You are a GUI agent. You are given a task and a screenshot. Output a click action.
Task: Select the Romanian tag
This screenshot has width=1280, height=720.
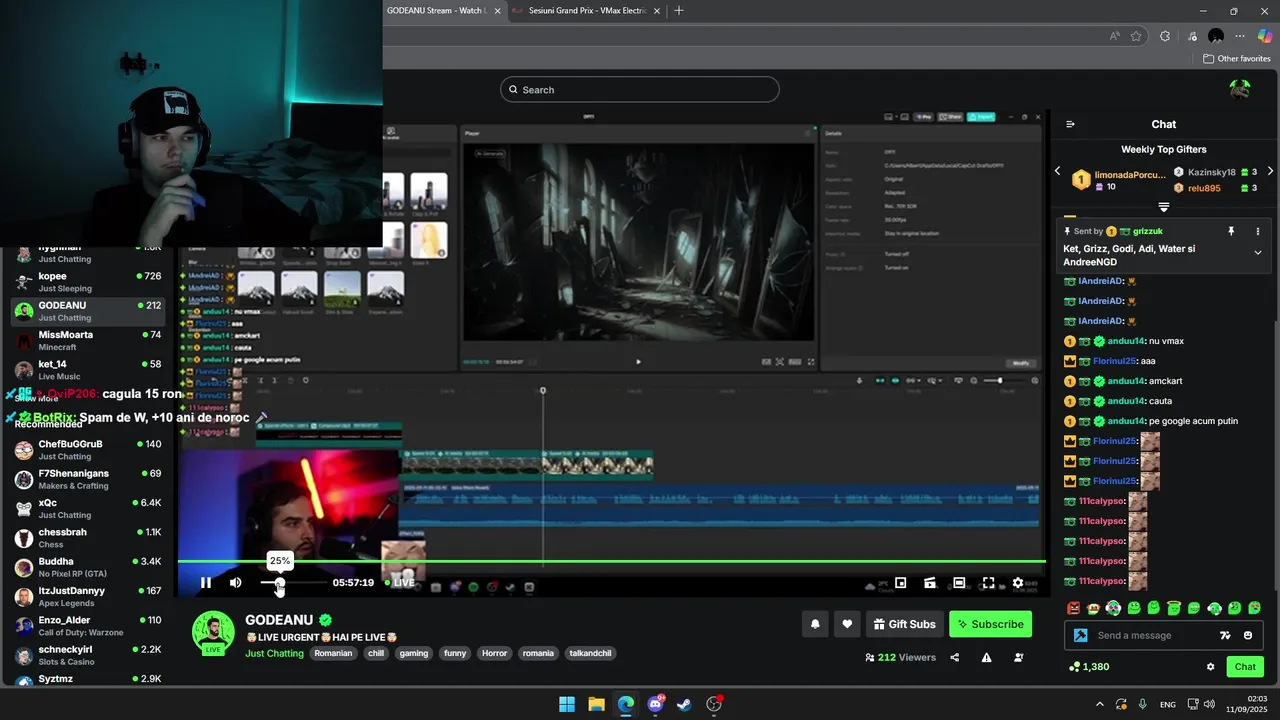[333, 653]
